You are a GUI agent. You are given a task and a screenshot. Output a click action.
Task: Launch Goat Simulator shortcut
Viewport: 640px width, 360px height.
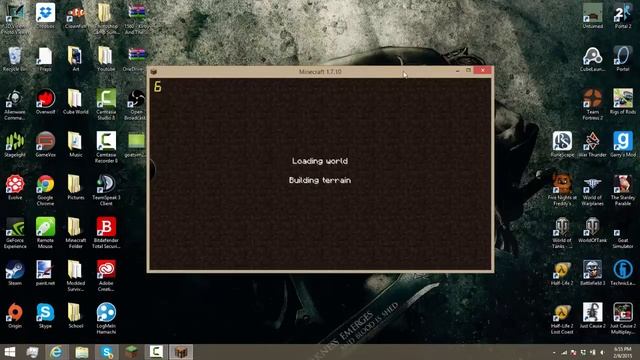(x=623, y=236)
